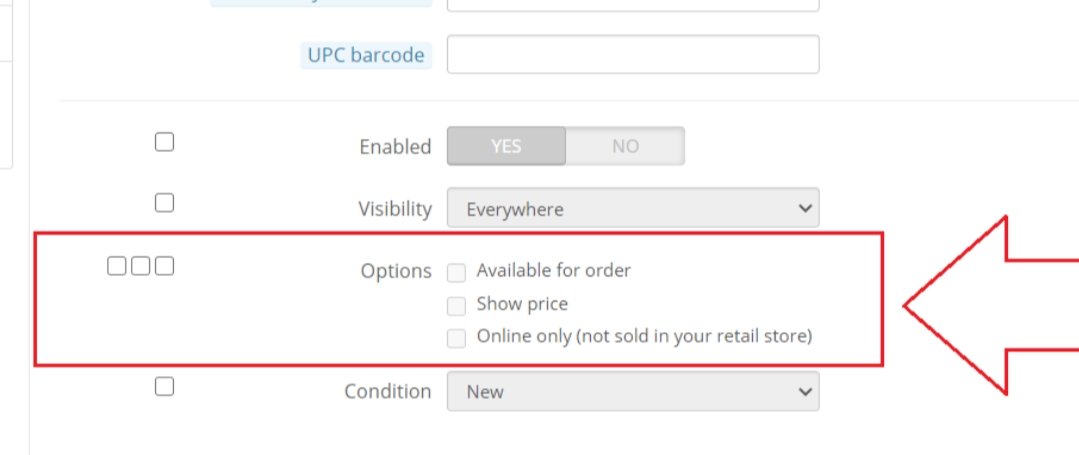The image size is (1079, 455).
Task: Check the first of three Options-row margin checkboxes
Action: click(x=117, y=266)
